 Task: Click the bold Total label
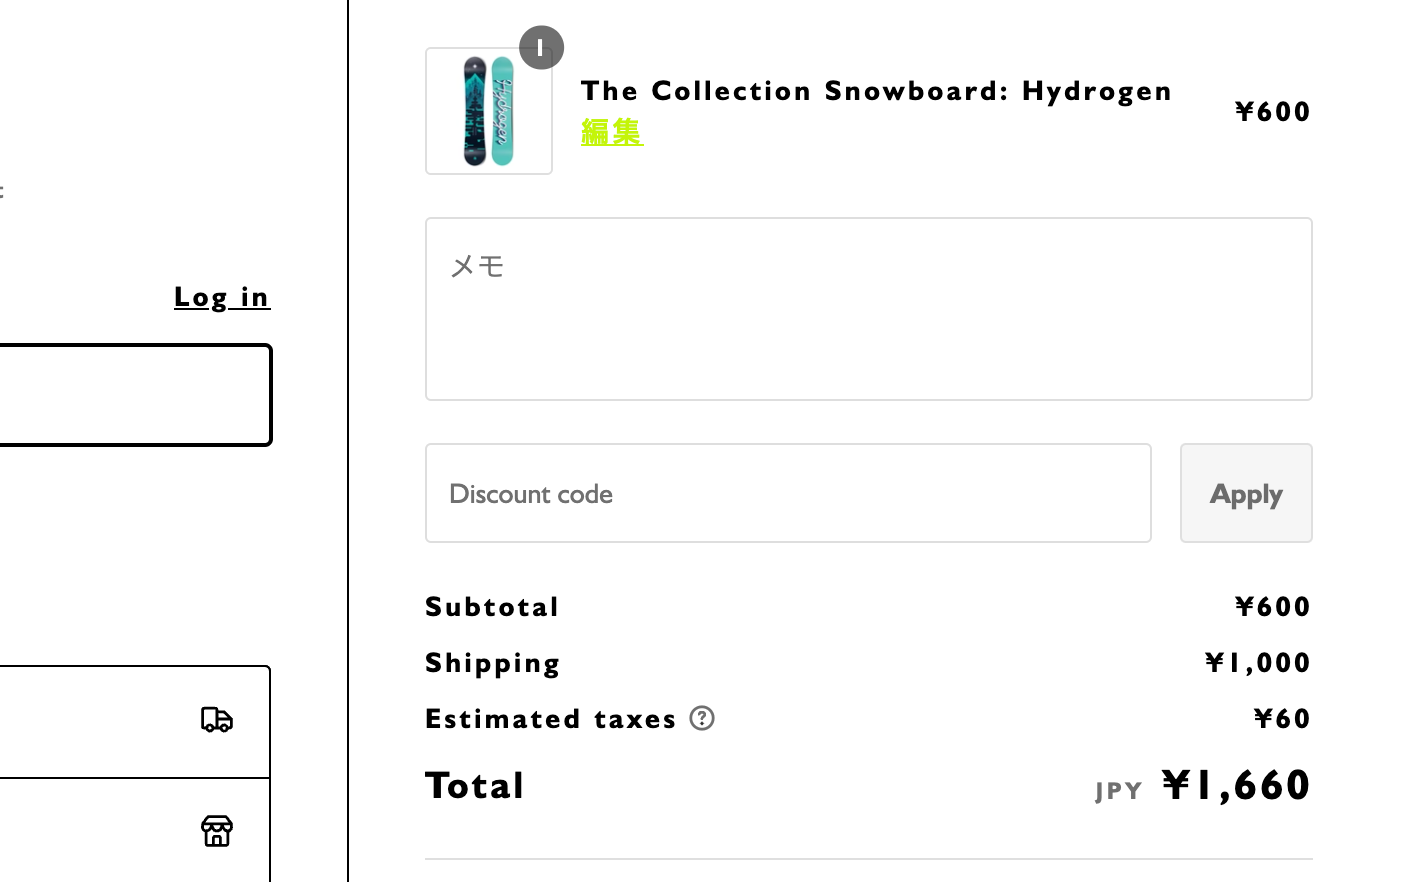click(x=475, y=786)
